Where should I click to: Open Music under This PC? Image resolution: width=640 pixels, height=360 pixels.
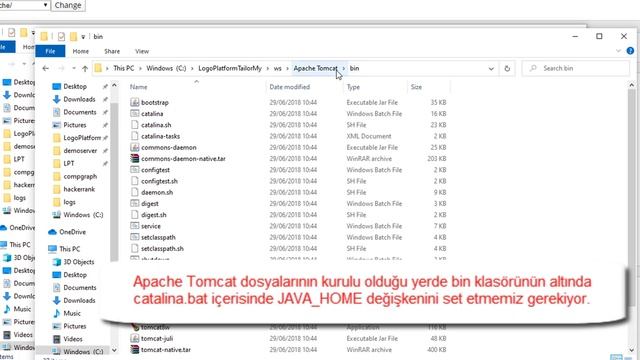[x=72, y=313]
